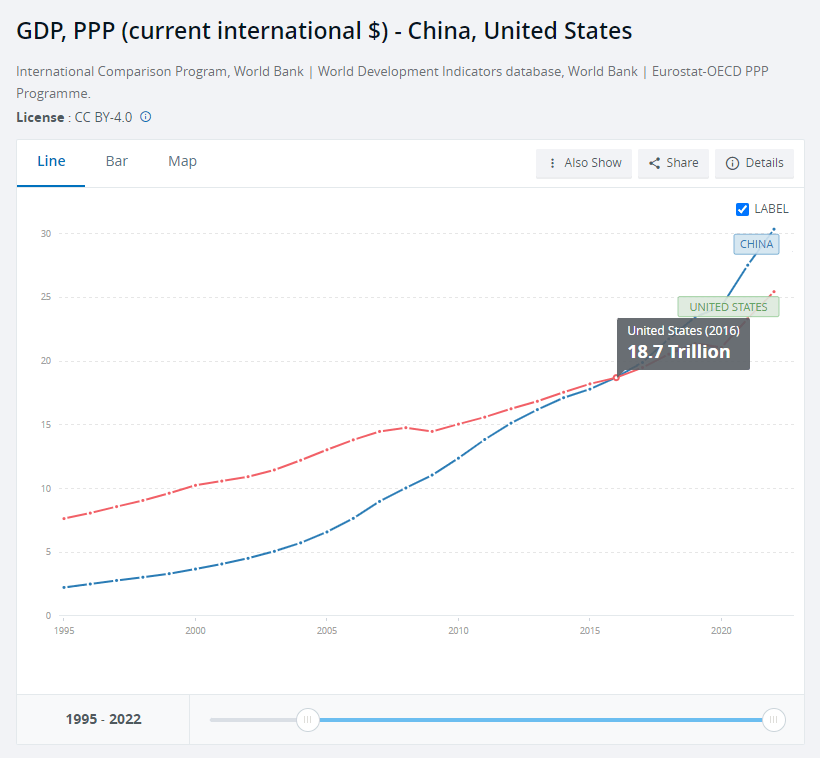This screenshot has width=820, height=758.
Task: Click the 1995 - 2022 year range text
Action: tap(103, 719)
